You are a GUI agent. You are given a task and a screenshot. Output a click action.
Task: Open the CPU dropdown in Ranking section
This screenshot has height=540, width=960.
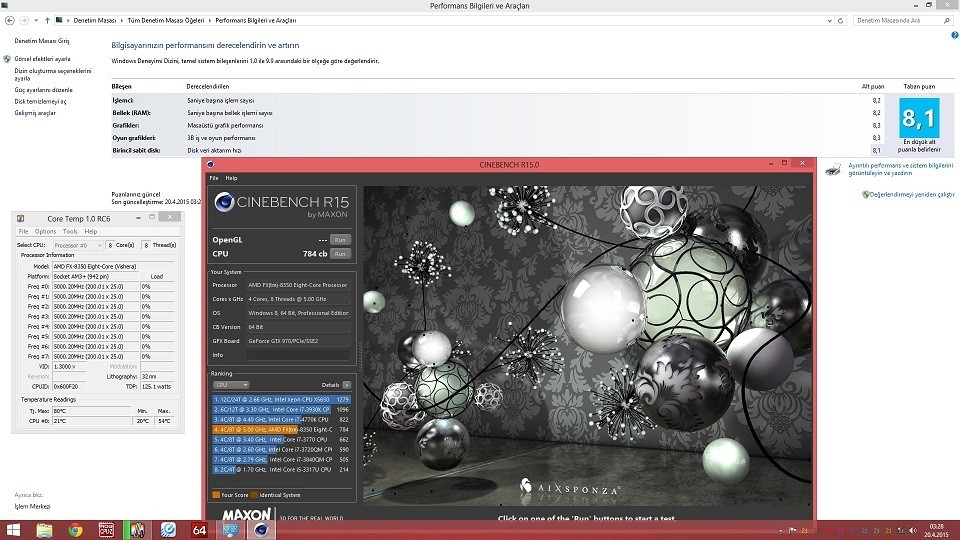231,385
